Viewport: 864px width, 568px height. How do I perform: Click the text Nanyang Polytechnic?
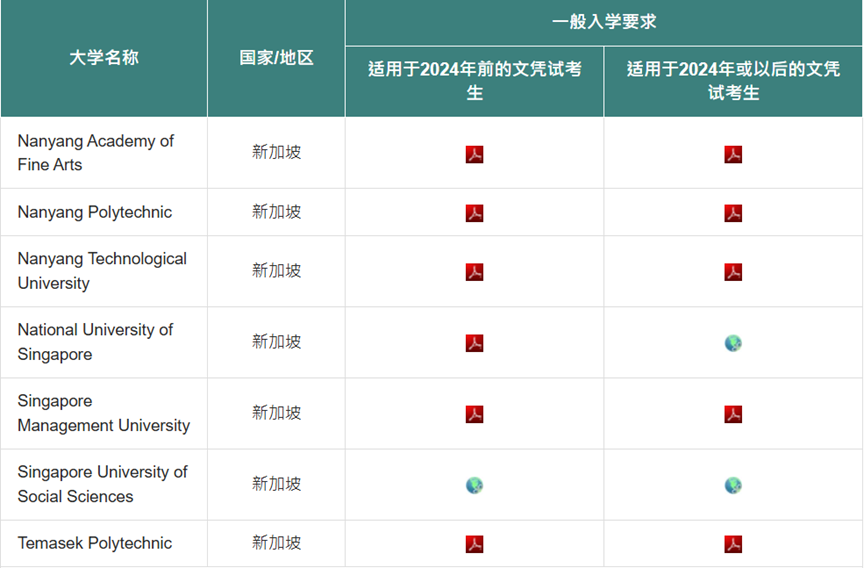click(95, 212)
